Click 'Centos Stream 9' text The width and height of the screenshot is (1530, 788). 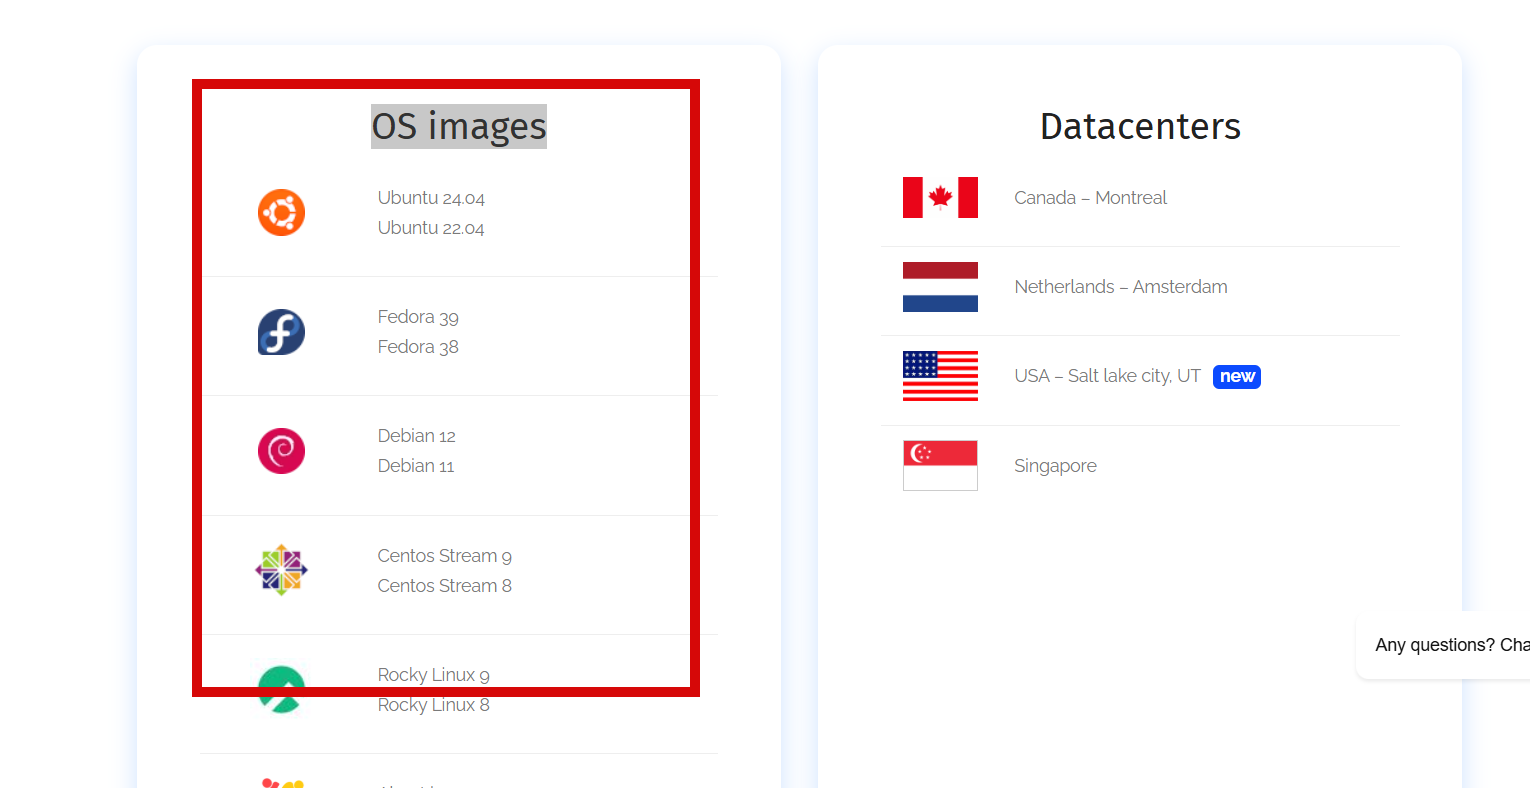click(445, 556)
